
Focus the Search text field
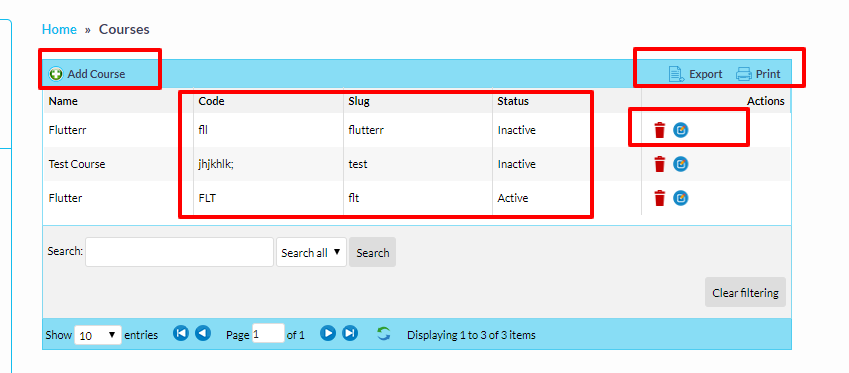(x=179, y=252)
